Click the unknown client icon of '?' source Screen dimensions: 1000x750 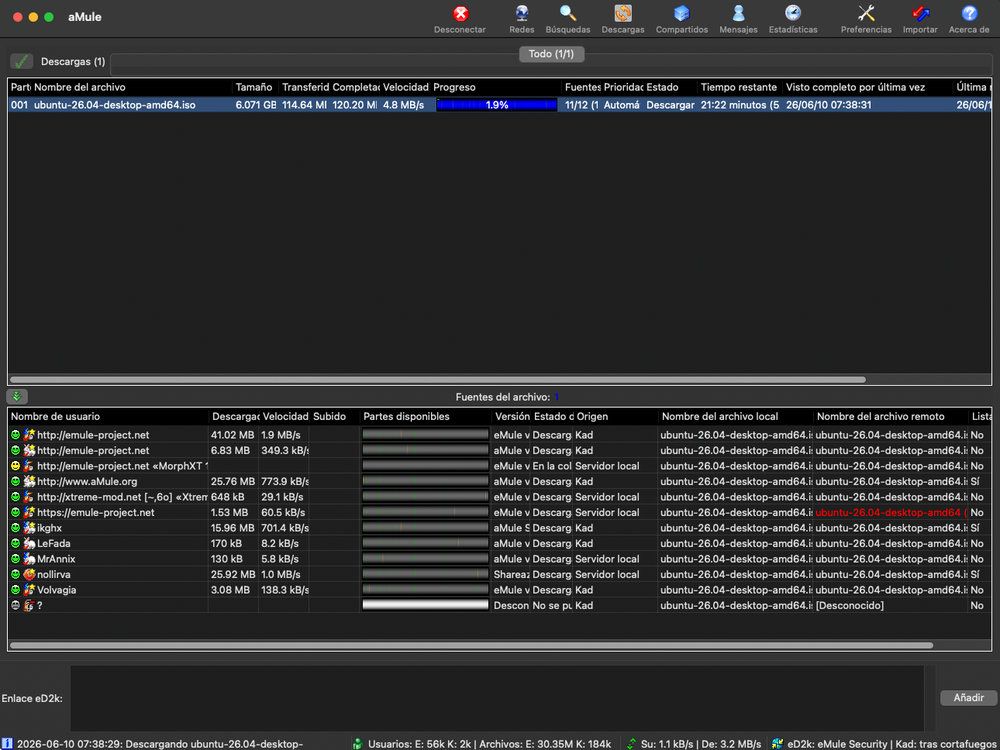29,605
